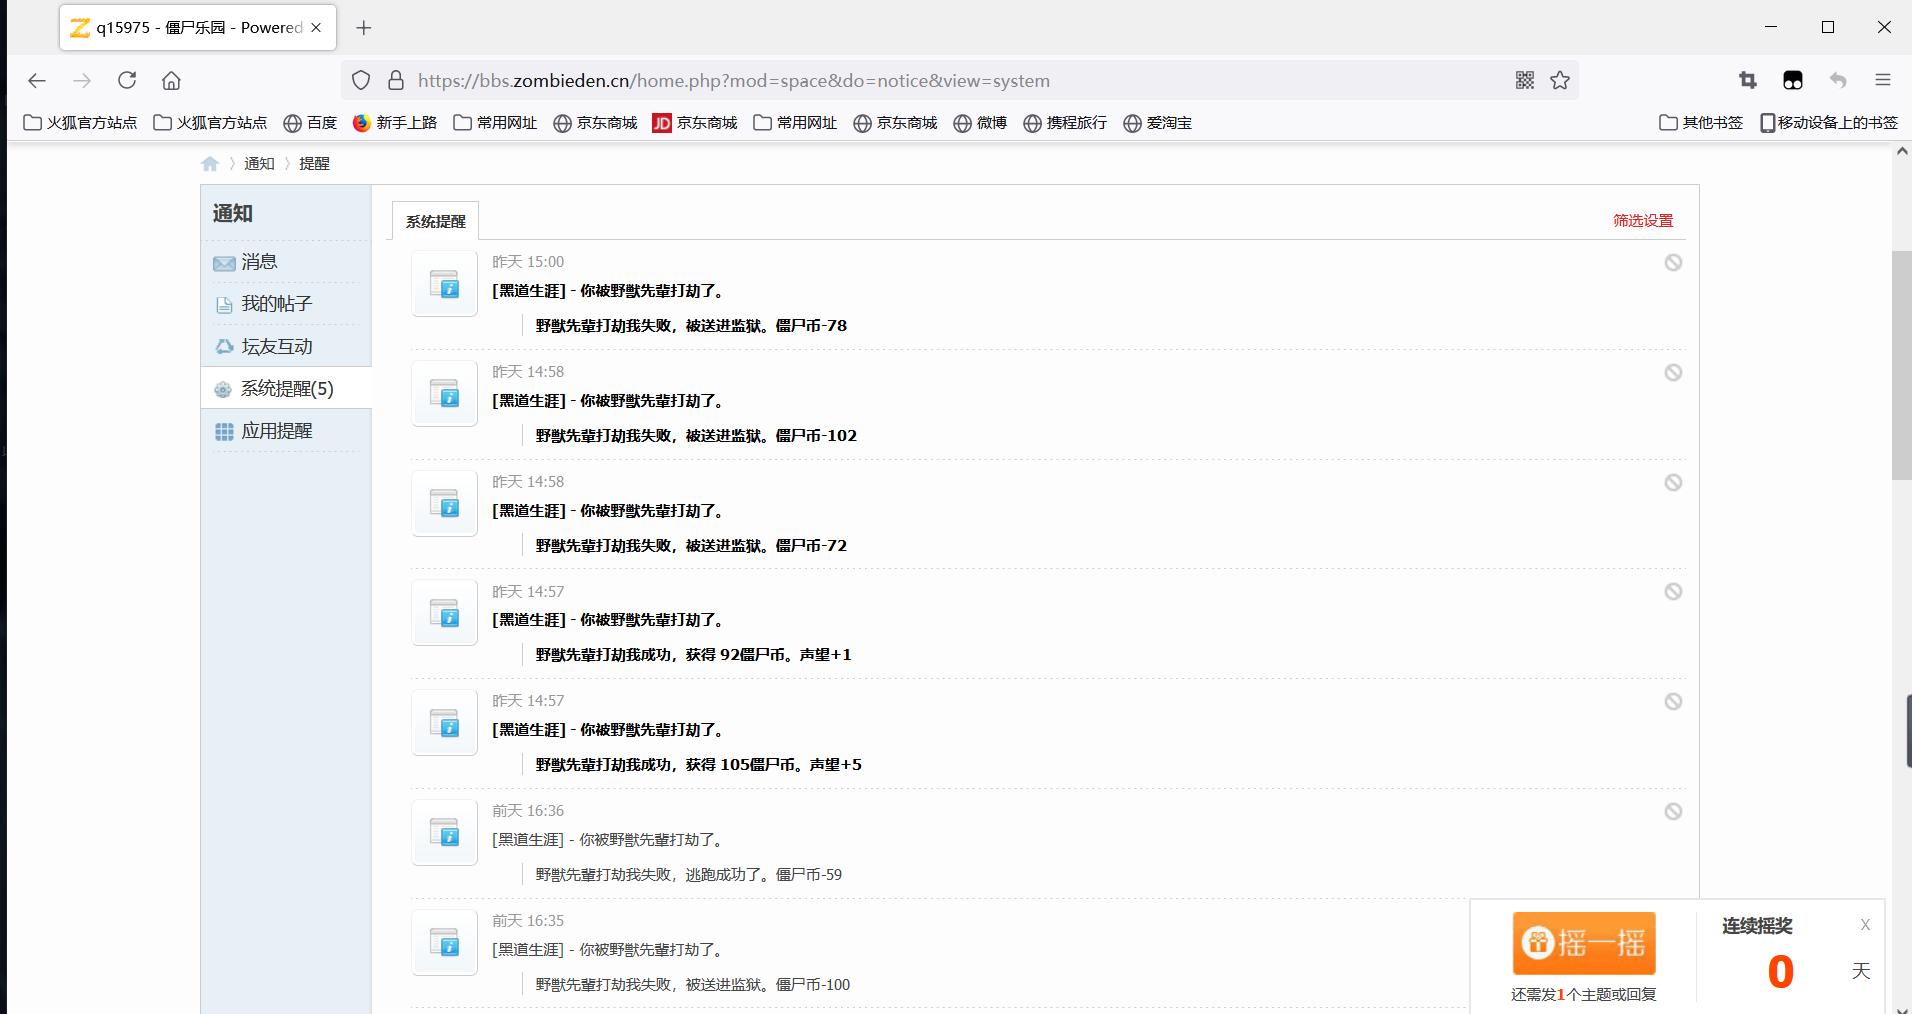Click the avatar icon of 105僵尸币 notice
1912x1014 pixels.
pyautogui.click(x=445, y=723)
